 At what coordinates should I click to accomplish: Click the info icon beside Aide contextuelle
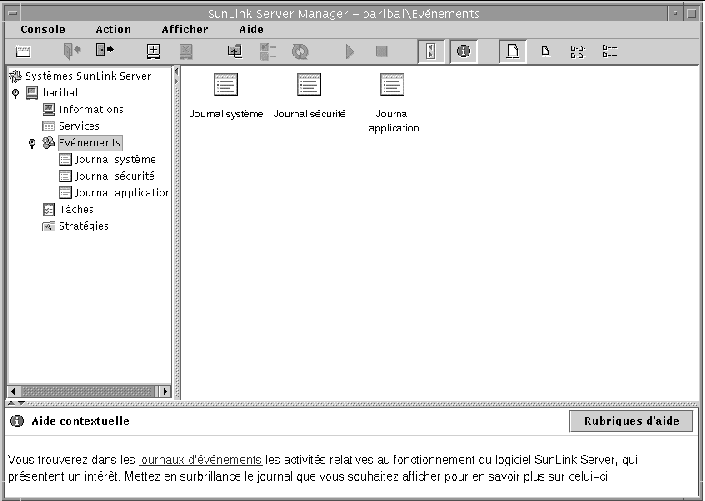point(17,421)
